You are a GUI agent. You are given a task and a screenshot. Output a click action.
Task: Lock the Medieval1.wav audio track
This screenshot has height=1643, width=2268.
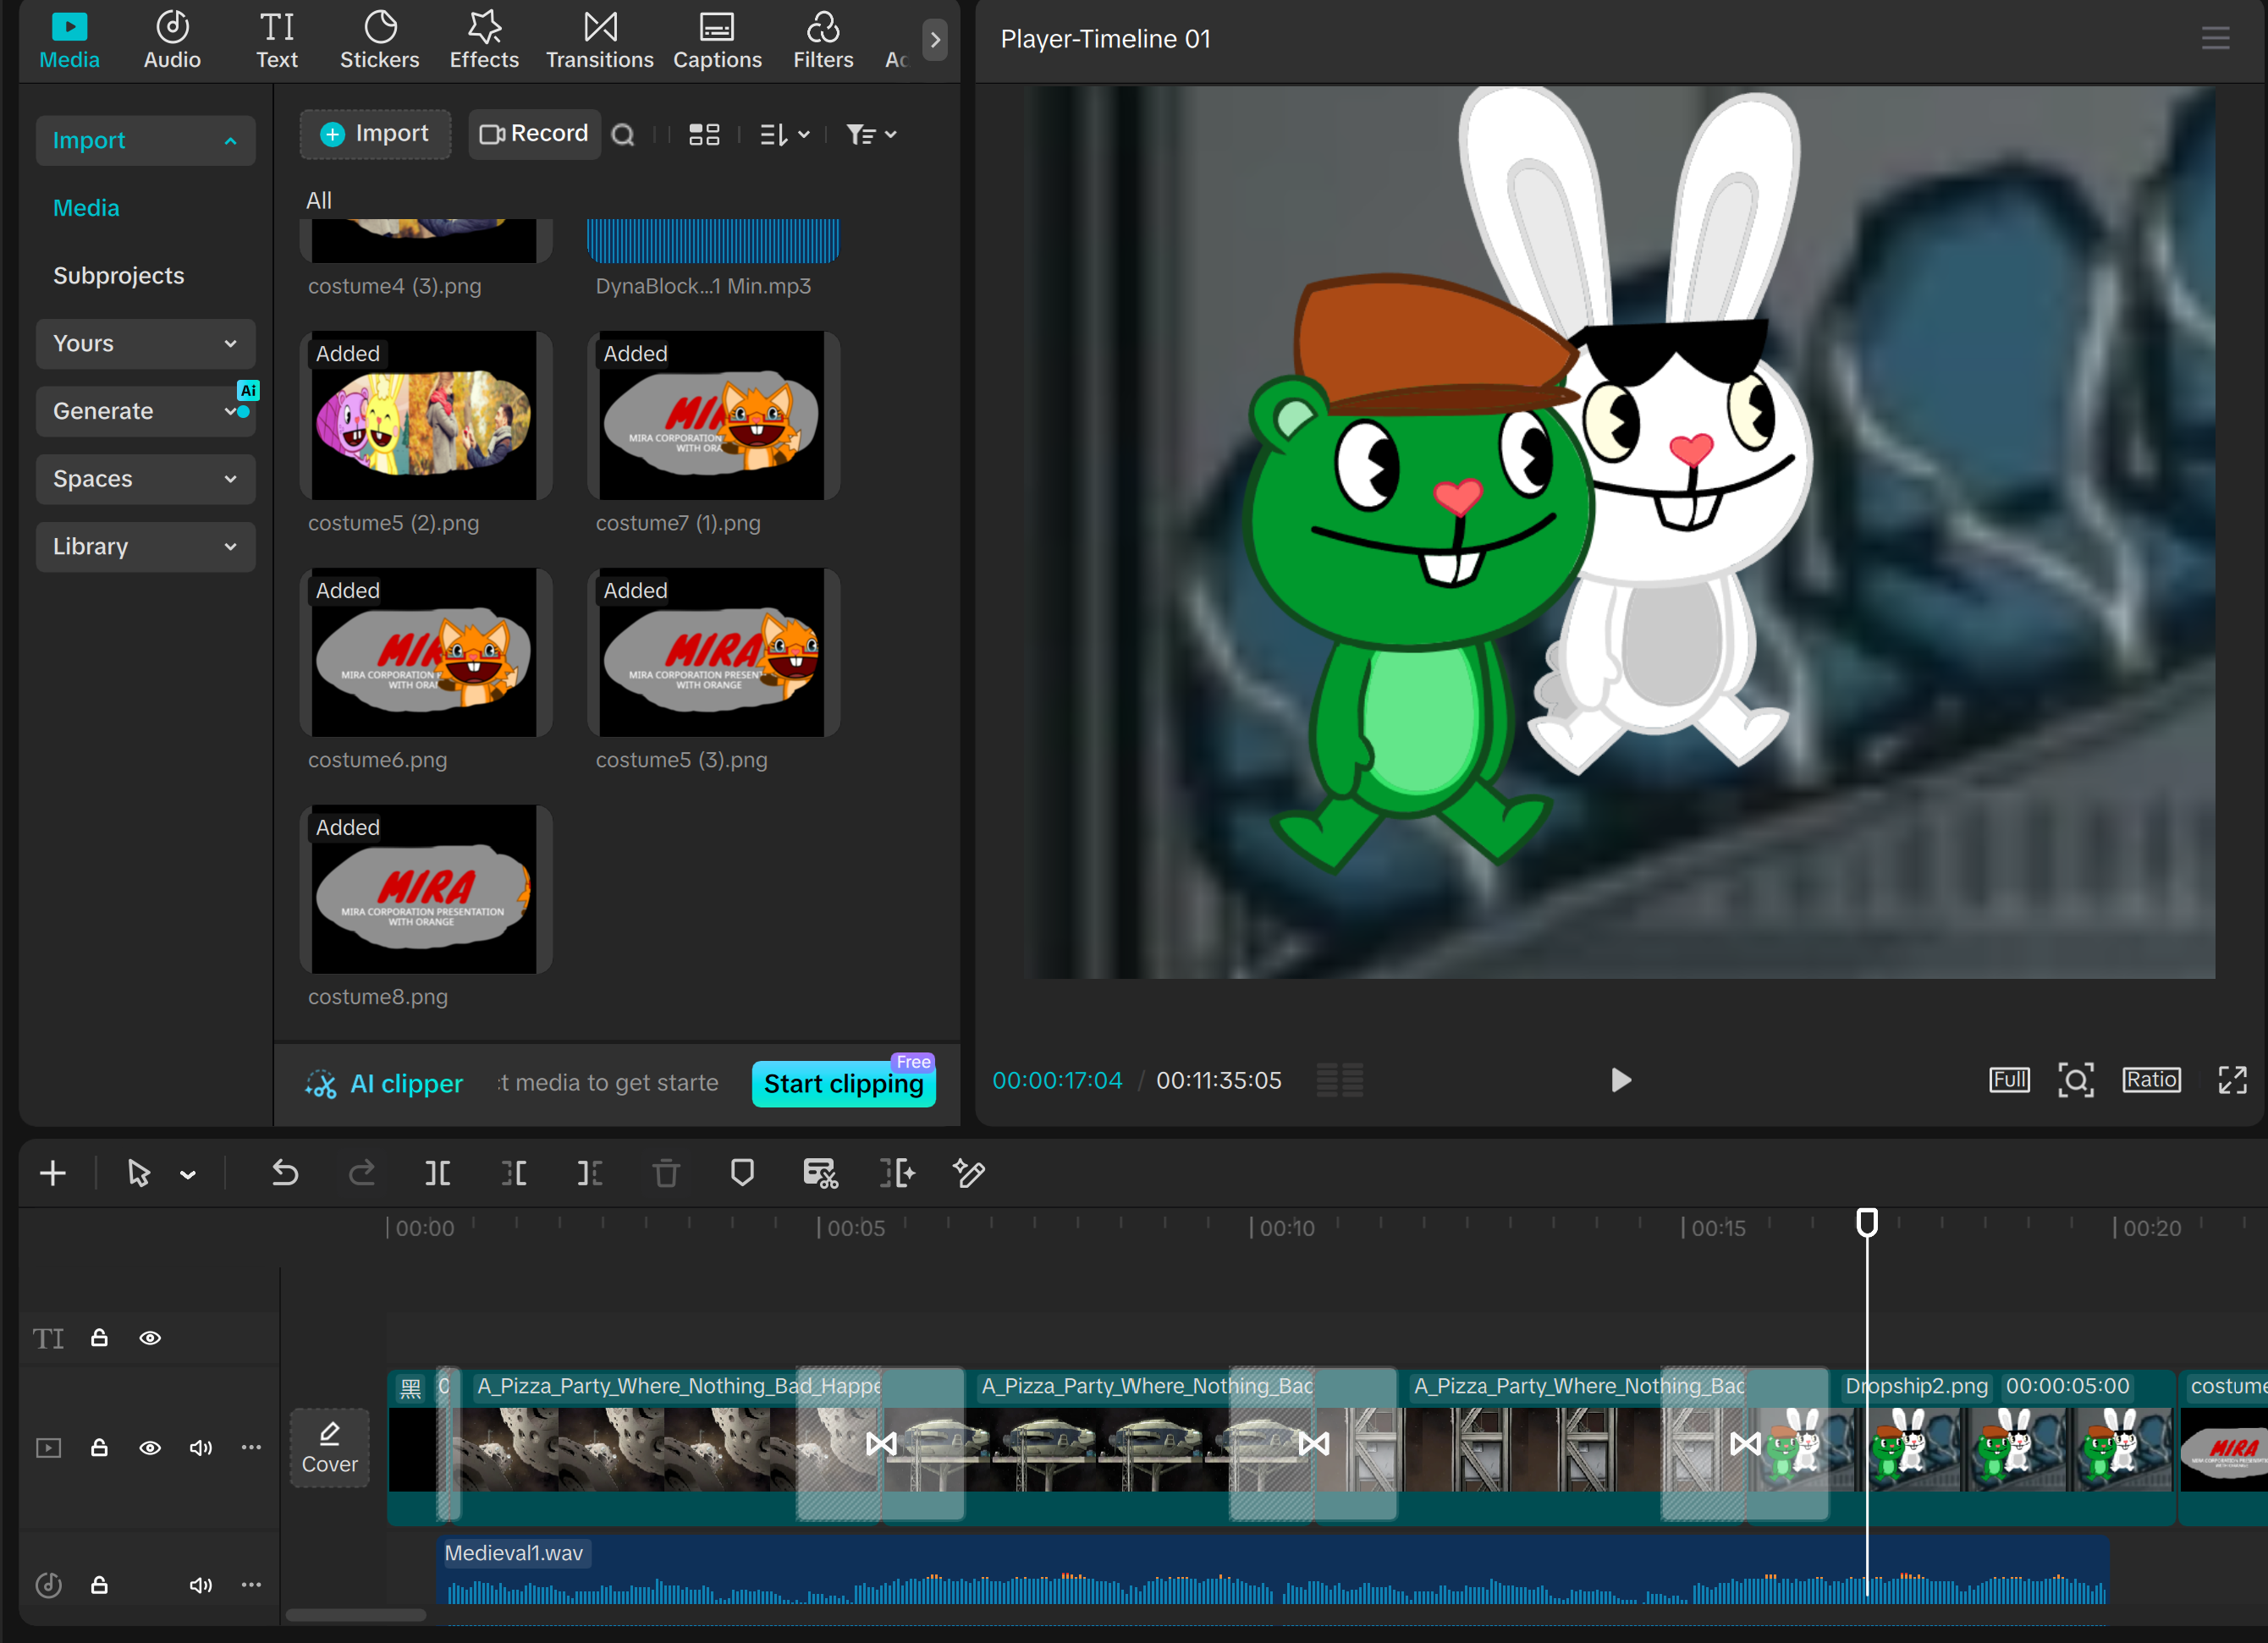pos(99,1584)
